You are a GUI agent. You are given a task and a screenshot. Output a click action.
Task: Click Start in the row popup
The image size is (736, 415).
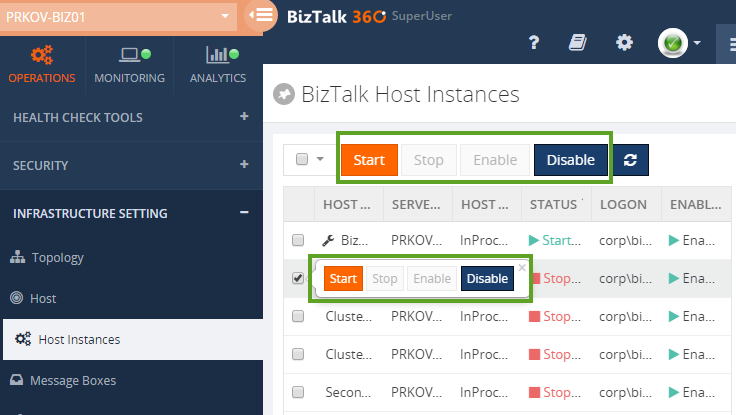coord(343,278)
